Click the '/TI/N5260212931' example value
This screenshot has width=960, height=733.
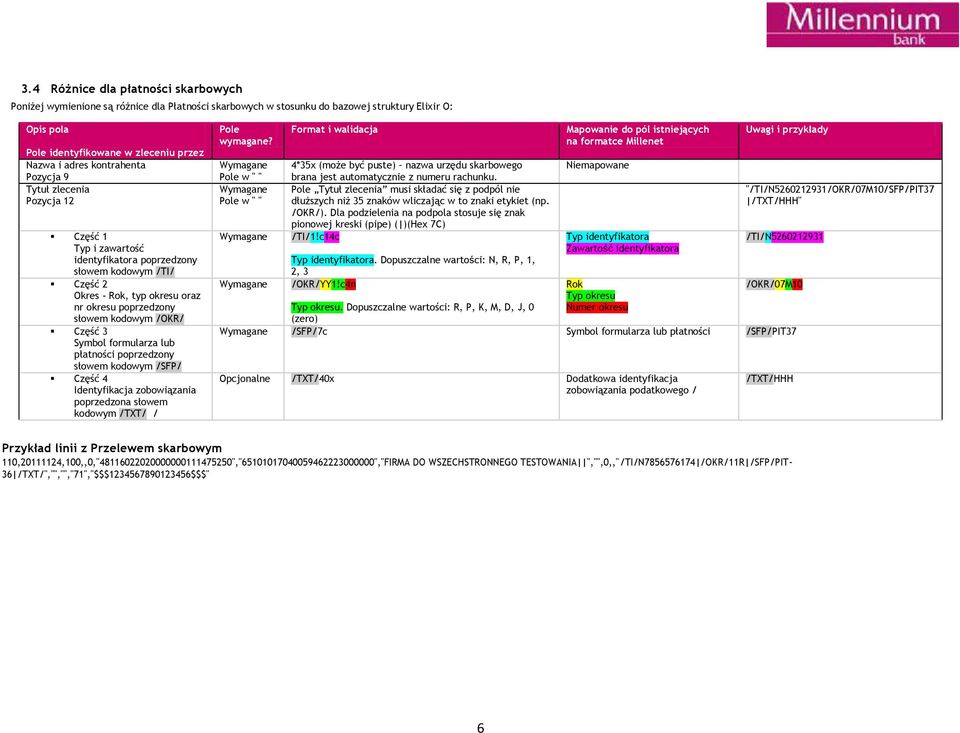[785, 236]
